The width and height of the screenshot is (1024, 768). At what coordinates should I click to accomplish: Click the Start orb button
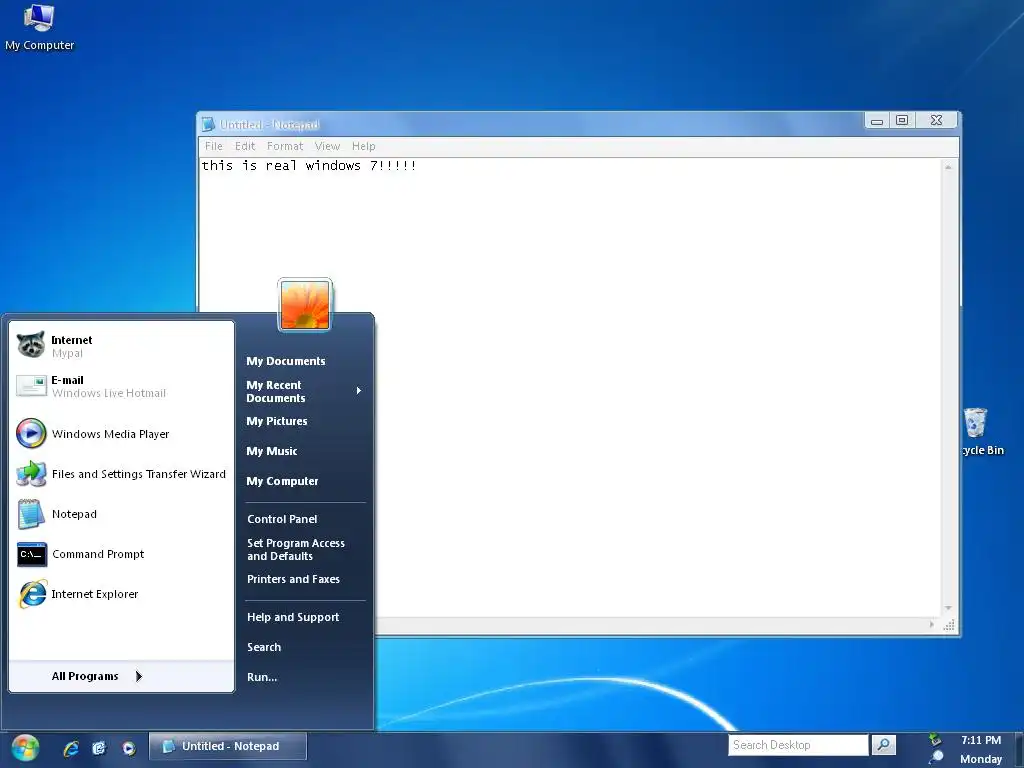pyautogui.click(x=25, y=747)
